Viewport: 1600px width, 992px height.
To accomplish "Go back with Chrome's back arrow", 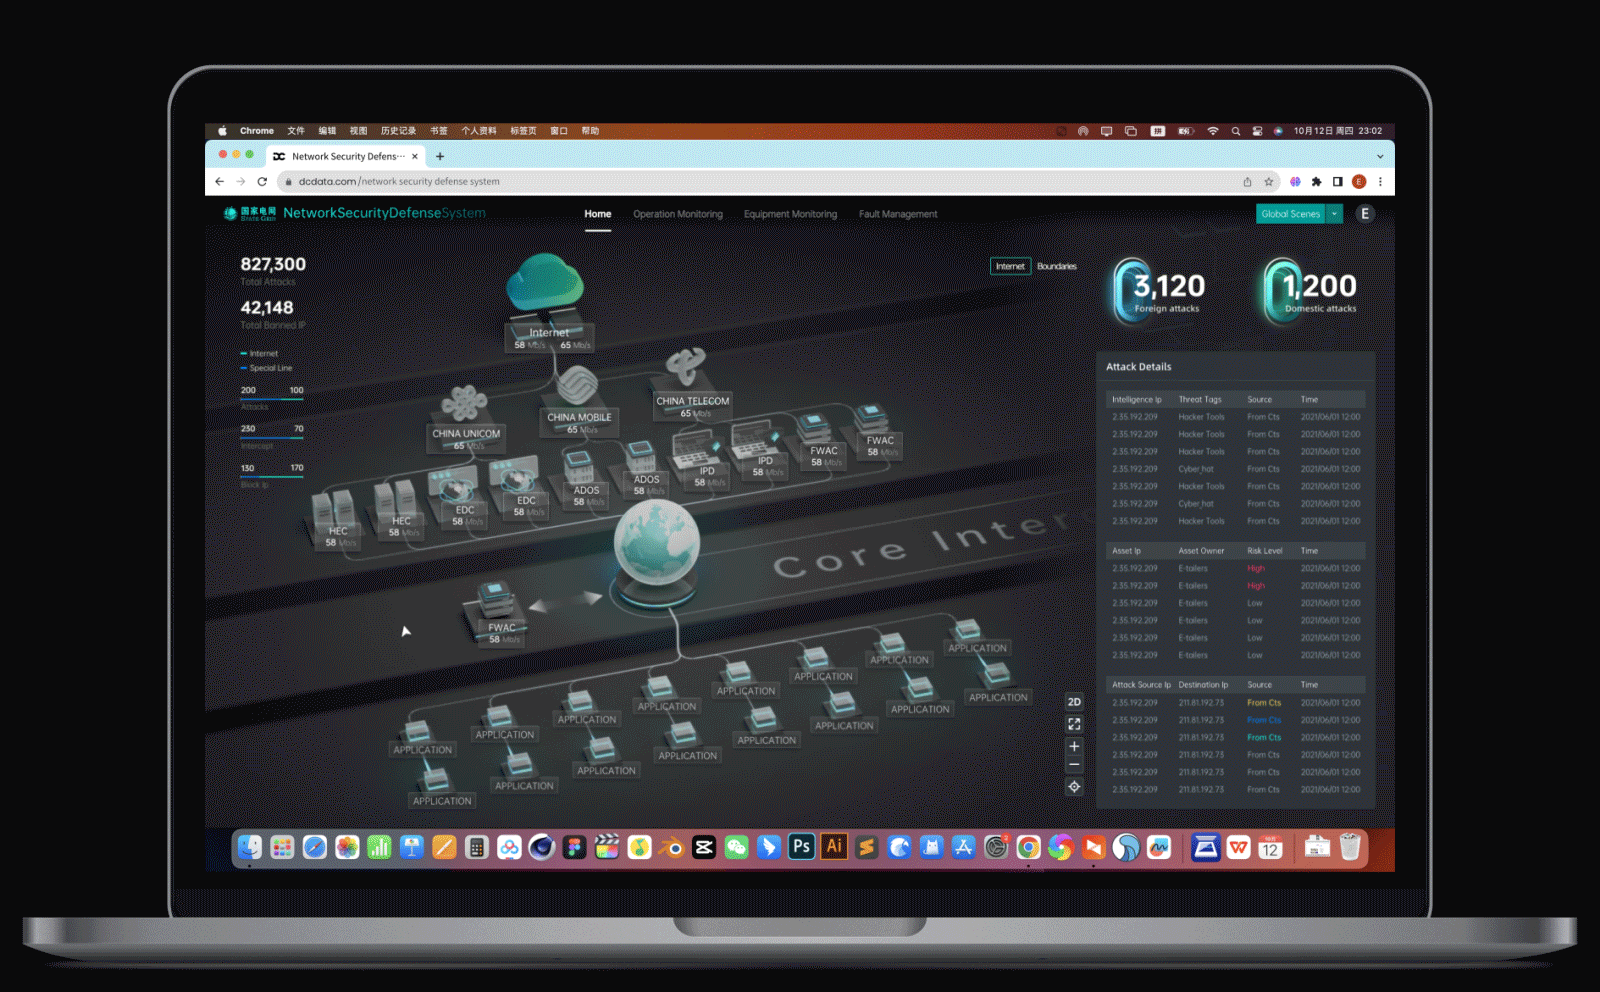I will 220,181.
